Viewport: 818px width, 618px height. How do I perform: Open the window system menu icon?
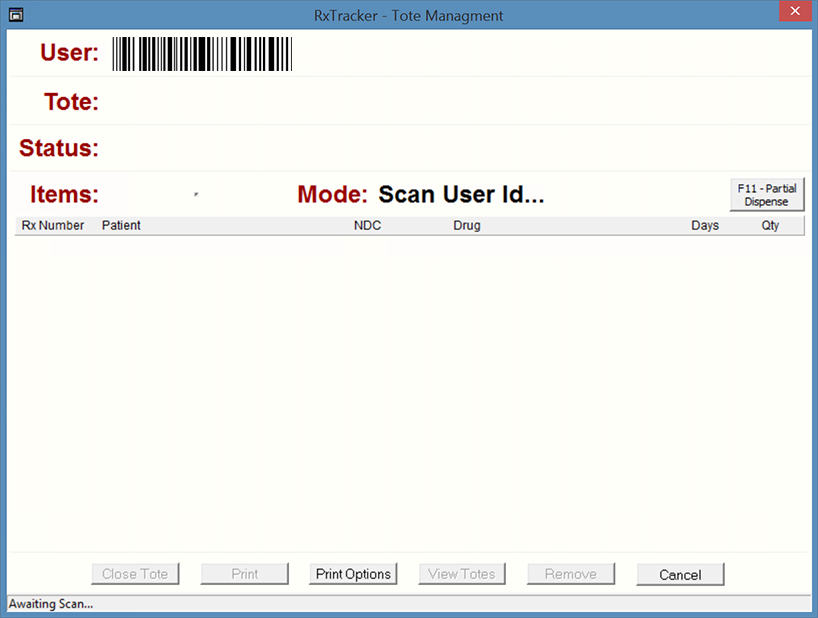coord(15,15)
